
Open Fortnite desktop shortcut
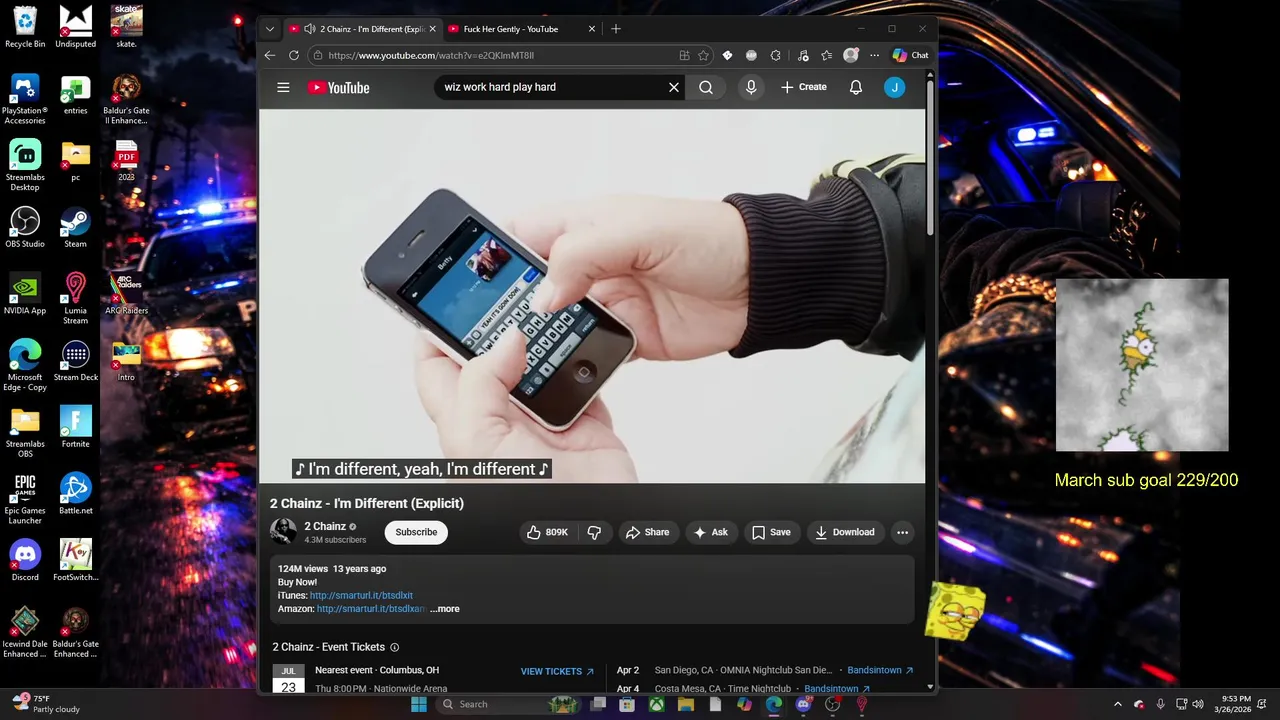[x=76, y=427]
